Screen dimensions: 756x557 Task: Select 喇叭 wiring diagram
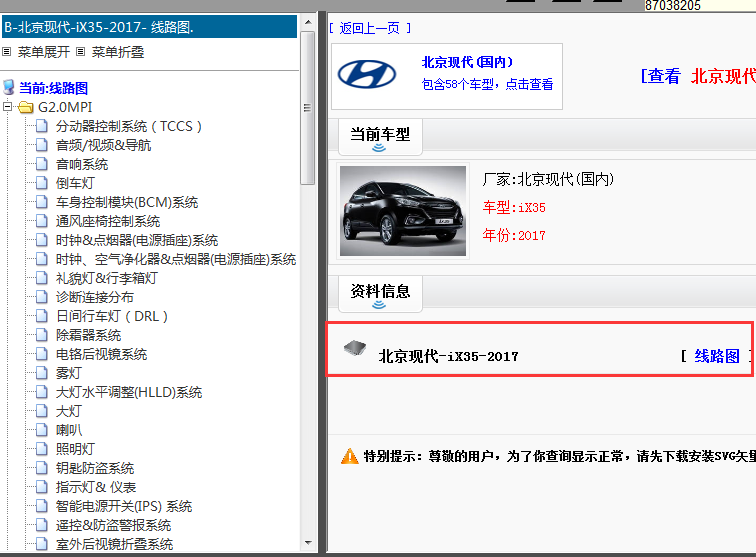[69, 430]
